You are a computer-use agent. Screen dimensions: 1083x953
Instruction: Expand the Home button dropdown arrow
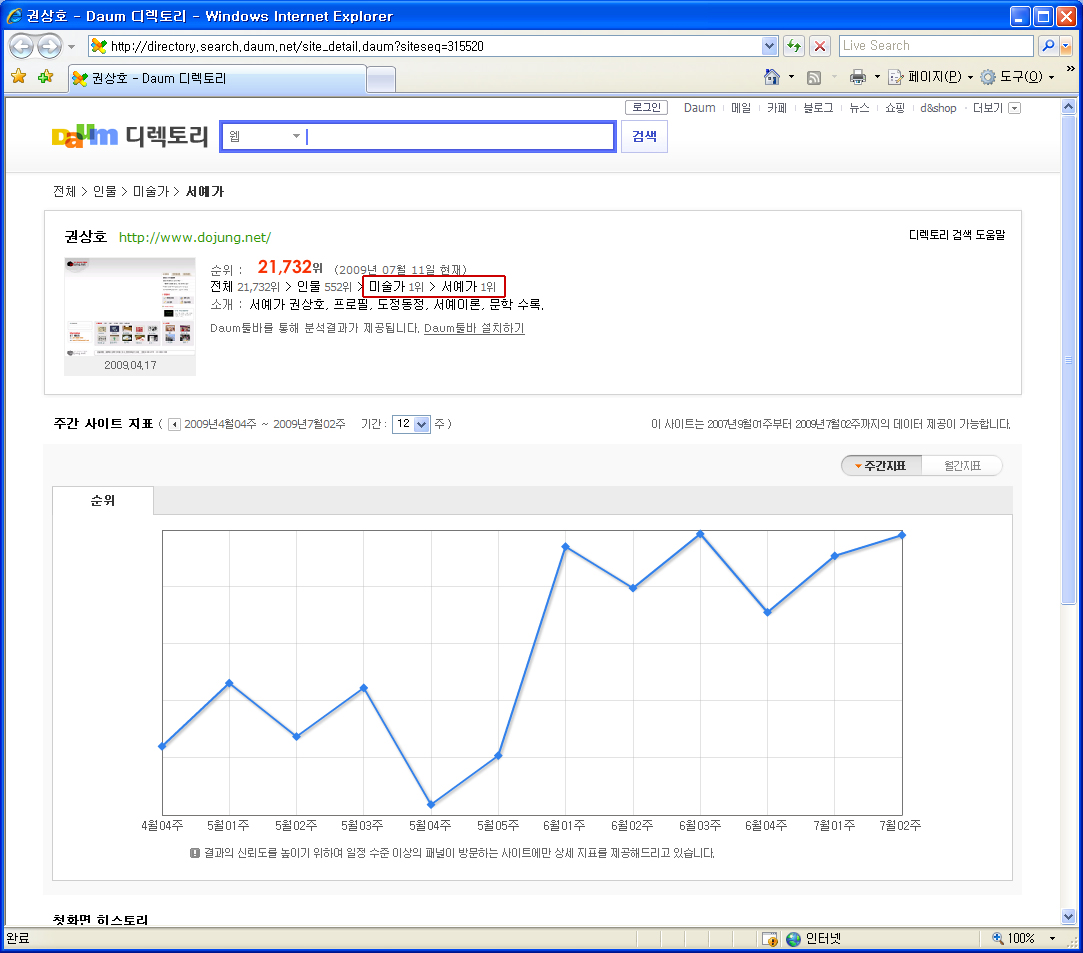[792, 77]
